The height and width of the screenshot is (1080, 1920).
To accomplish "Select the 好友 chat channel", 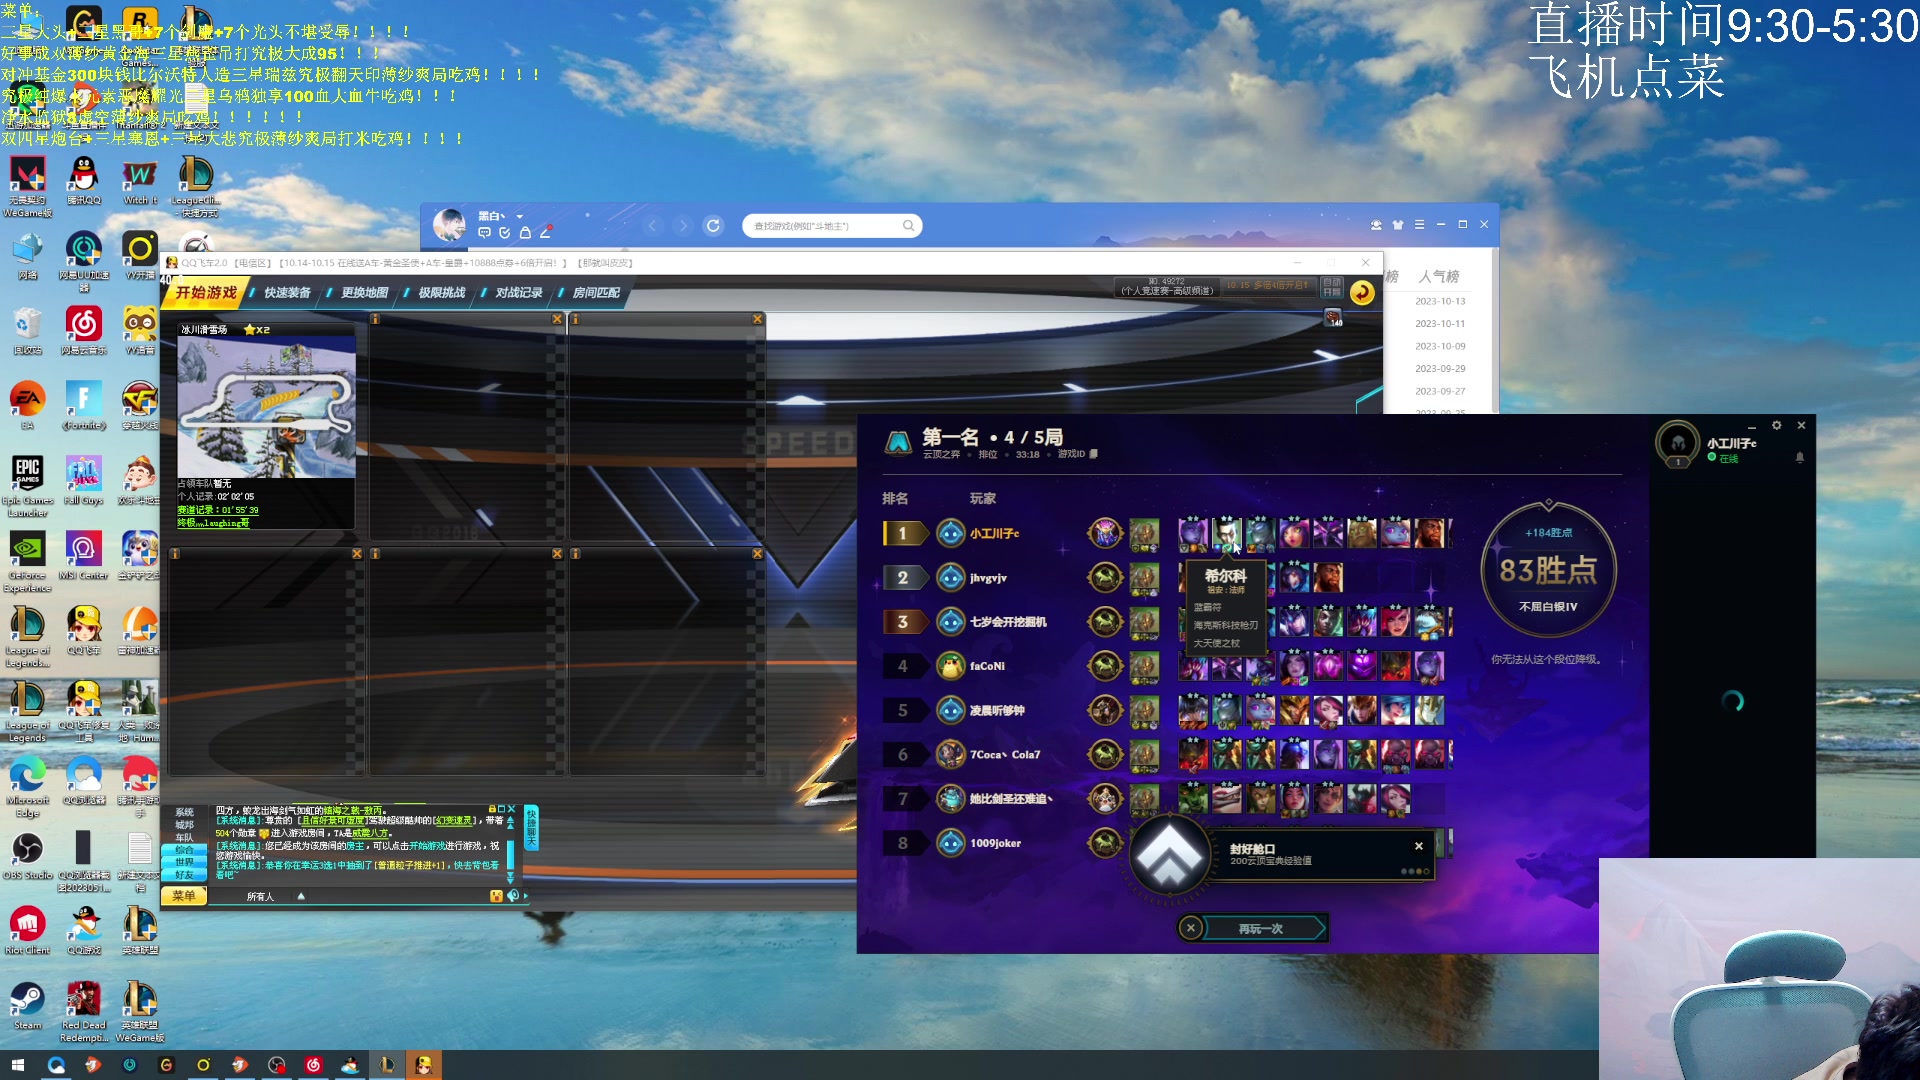I will coord(185,875).
